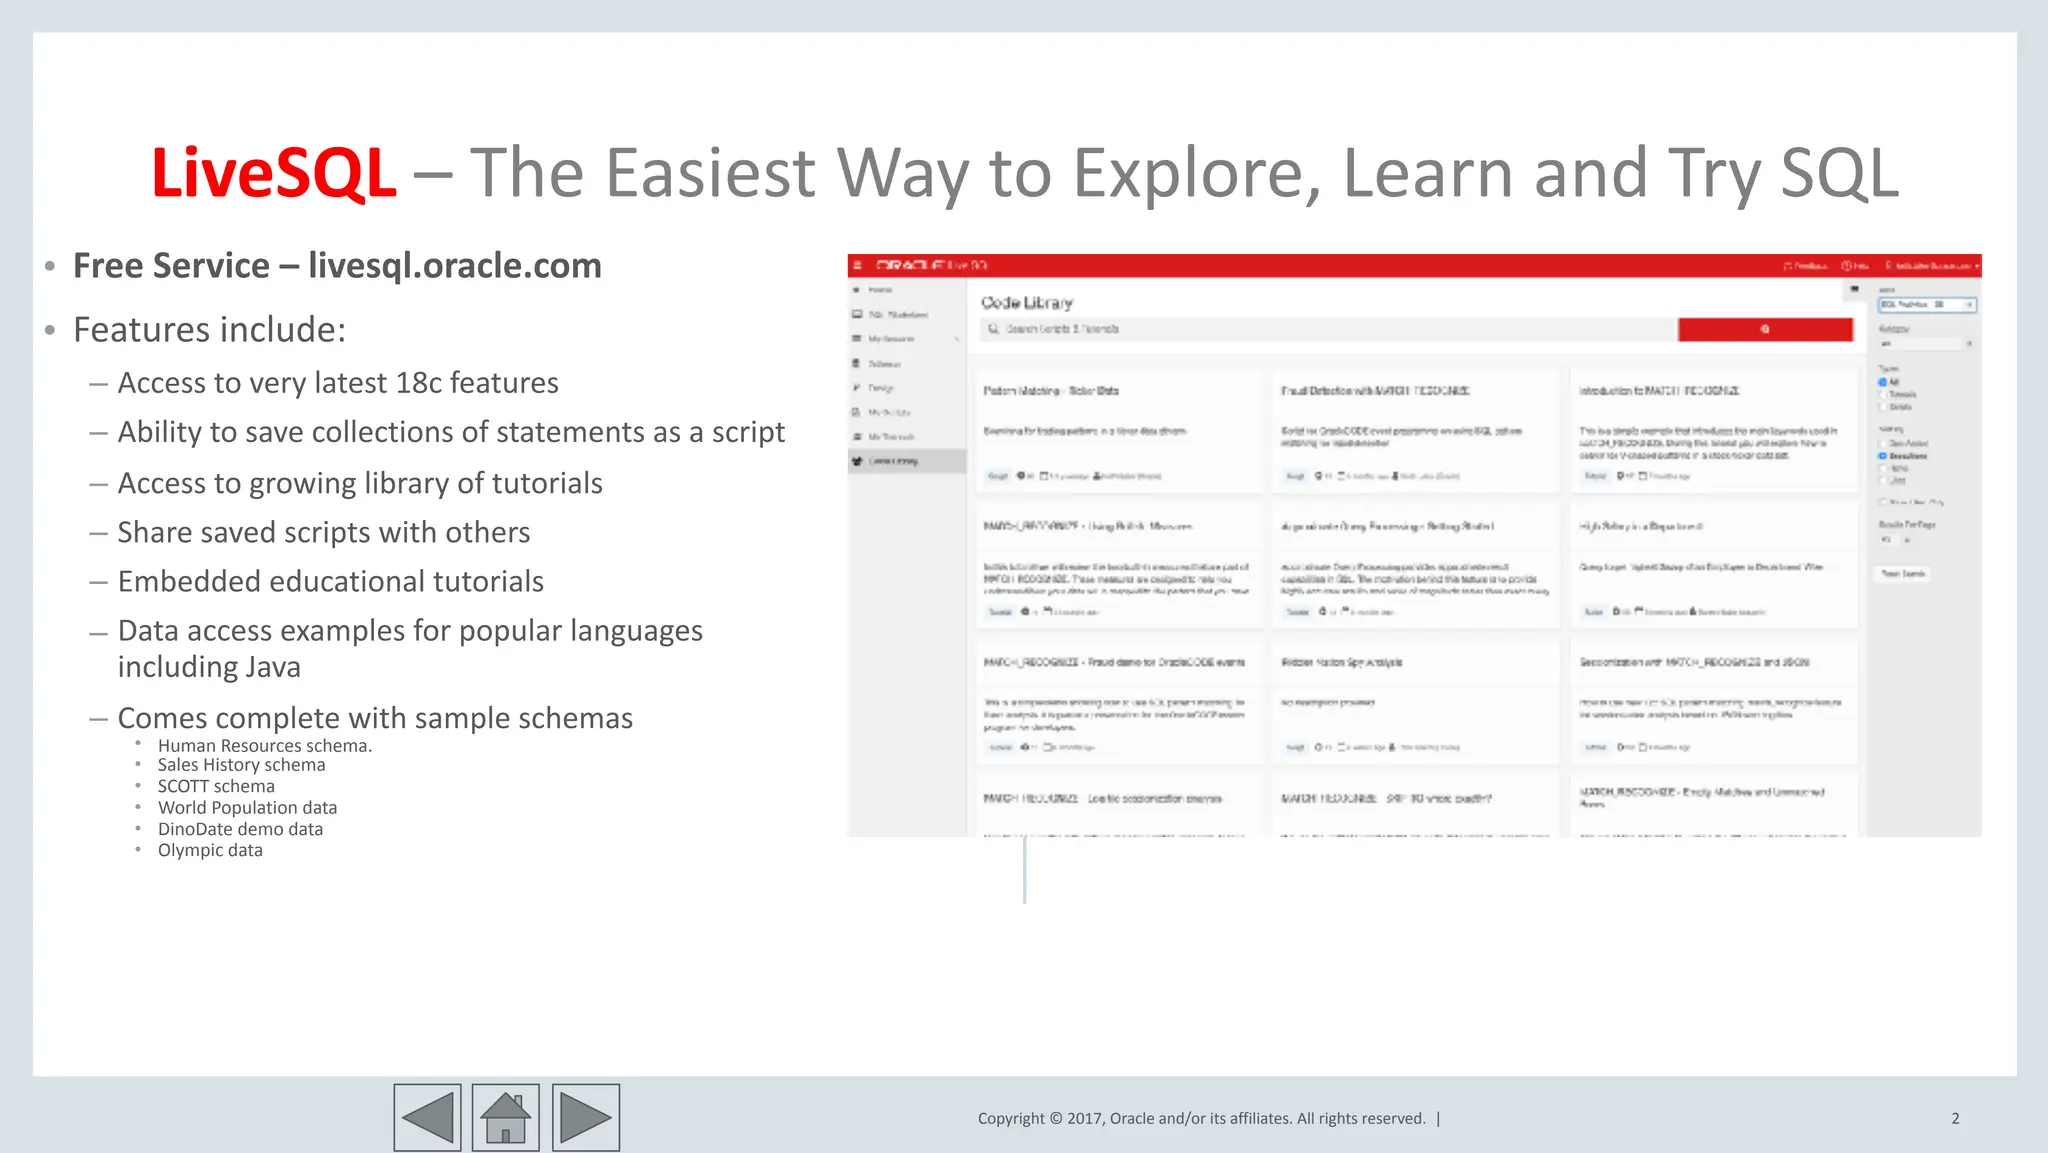
Task: Select the 'Tutorials' type radio button
Action: (x=1882, y=394)
